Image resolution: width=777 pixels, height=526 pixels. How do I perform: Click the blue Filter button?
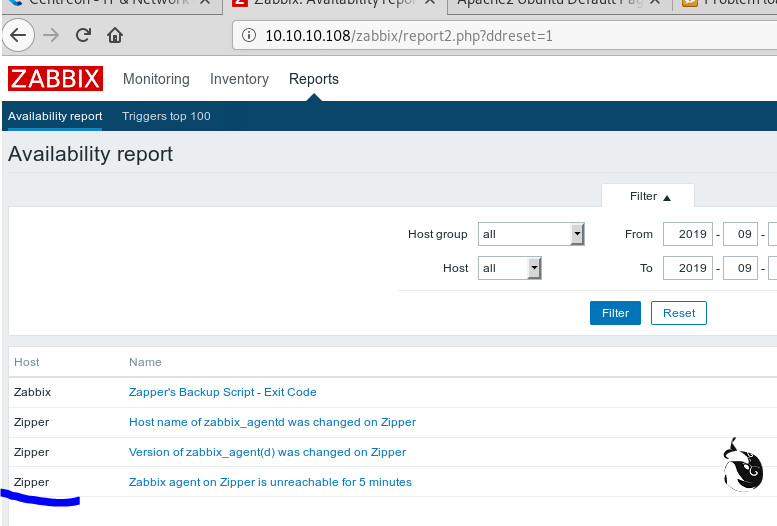pyautogui.click(x=615, y=313)
